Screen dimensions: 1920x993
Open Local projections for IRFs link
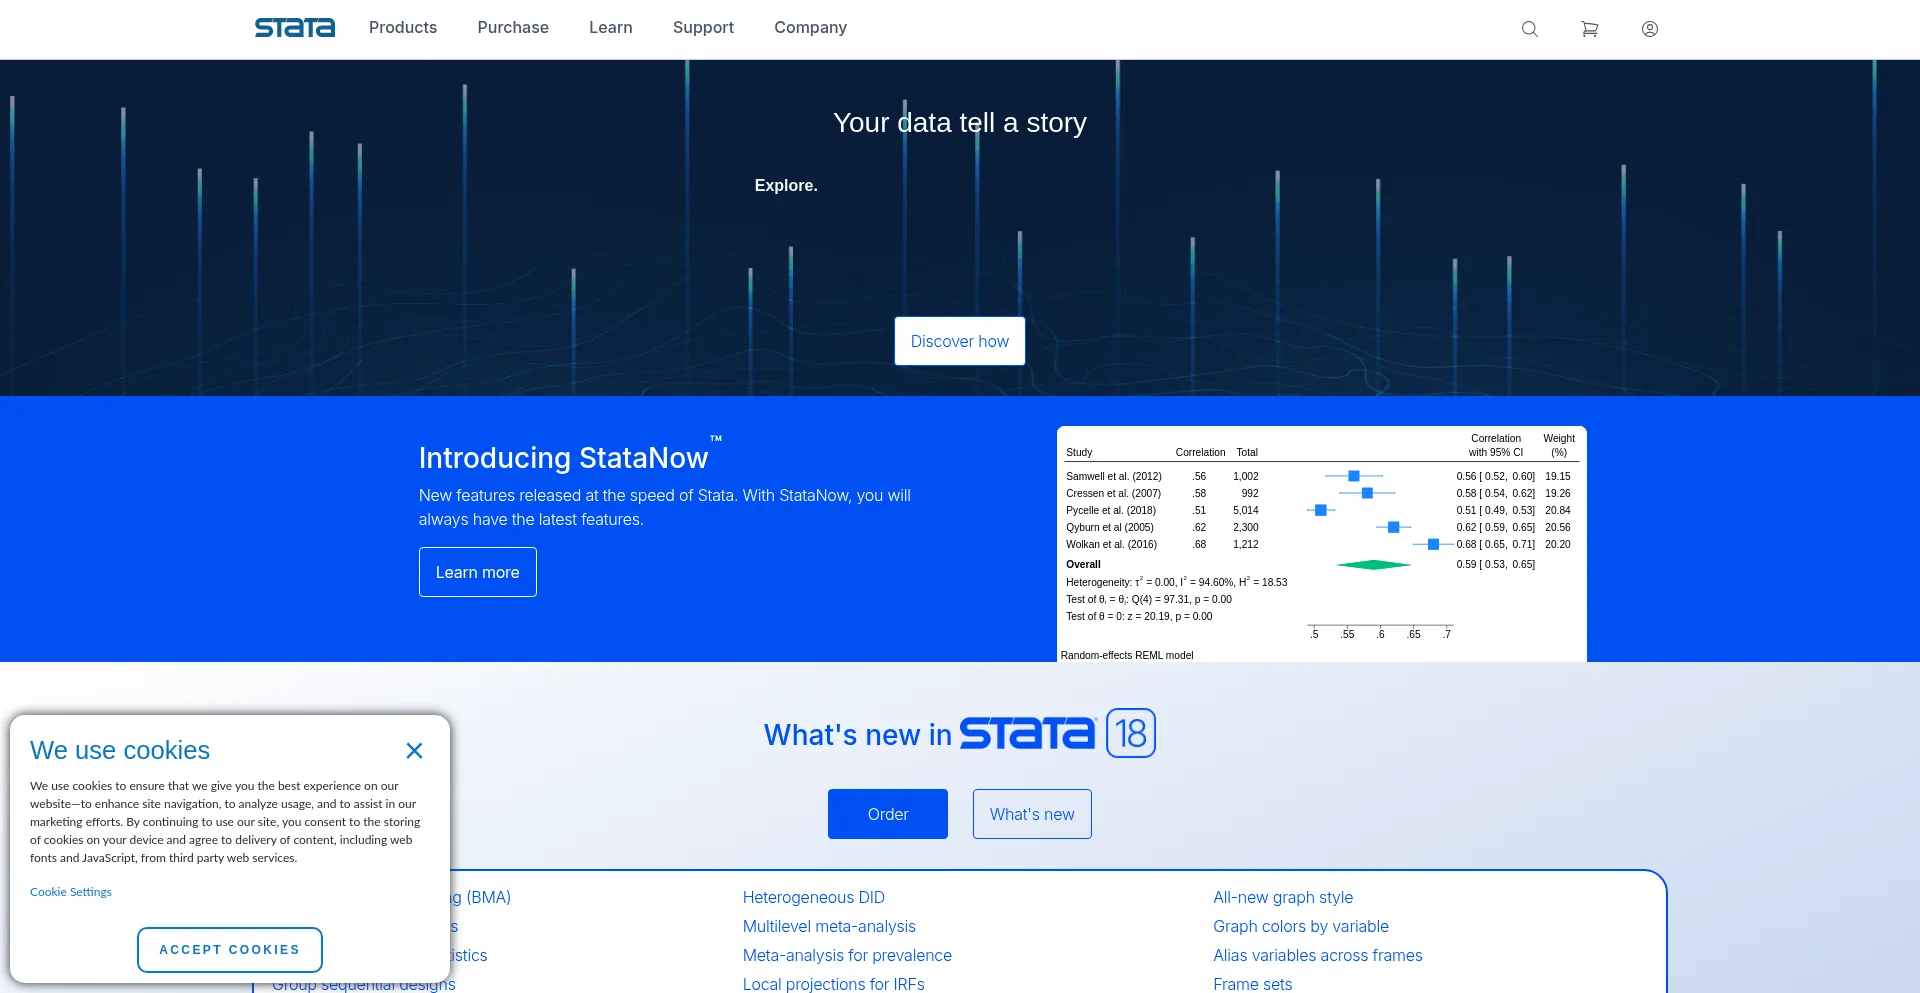(x=834, y=984)
